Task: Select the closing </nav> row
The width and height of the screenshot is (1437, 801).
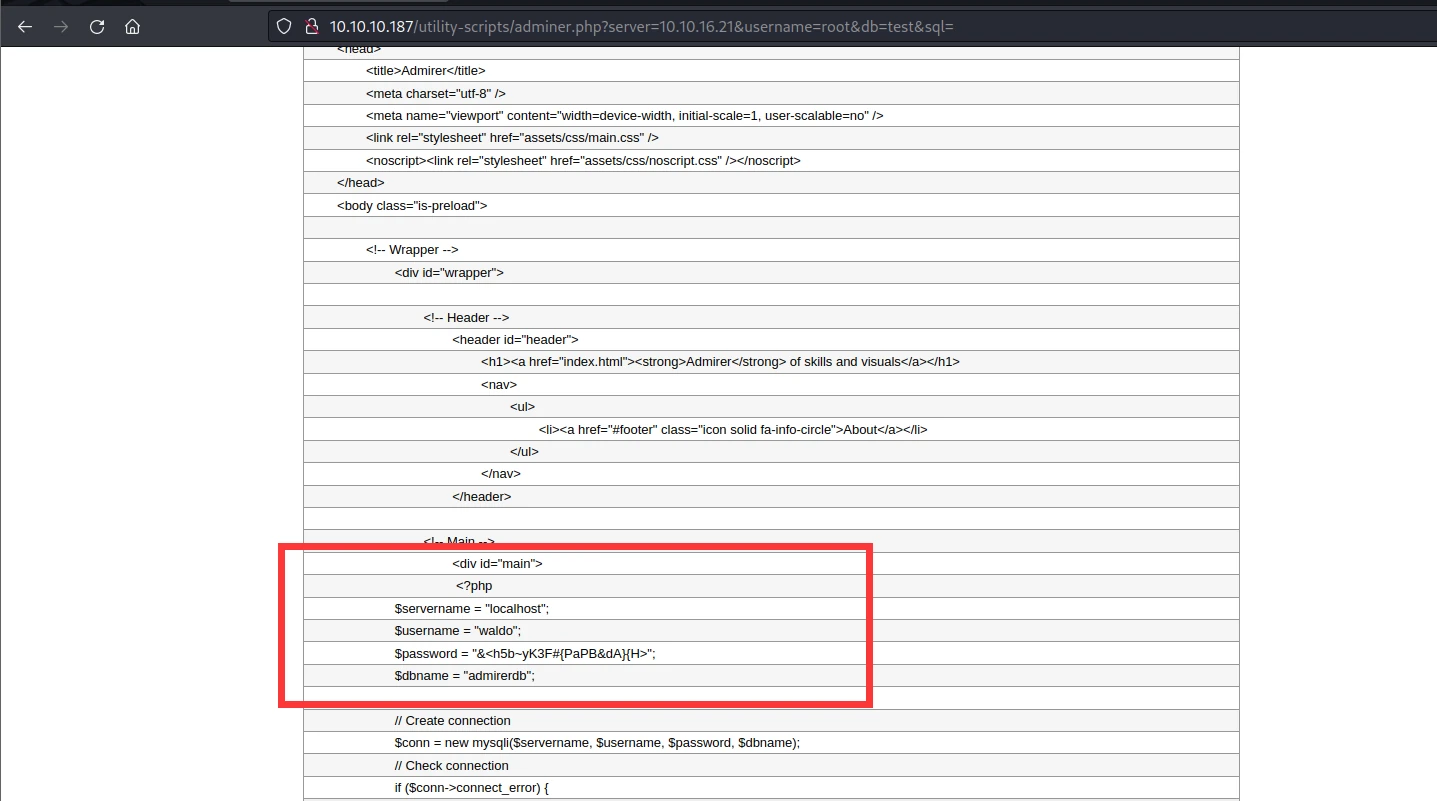Action: 771,473
